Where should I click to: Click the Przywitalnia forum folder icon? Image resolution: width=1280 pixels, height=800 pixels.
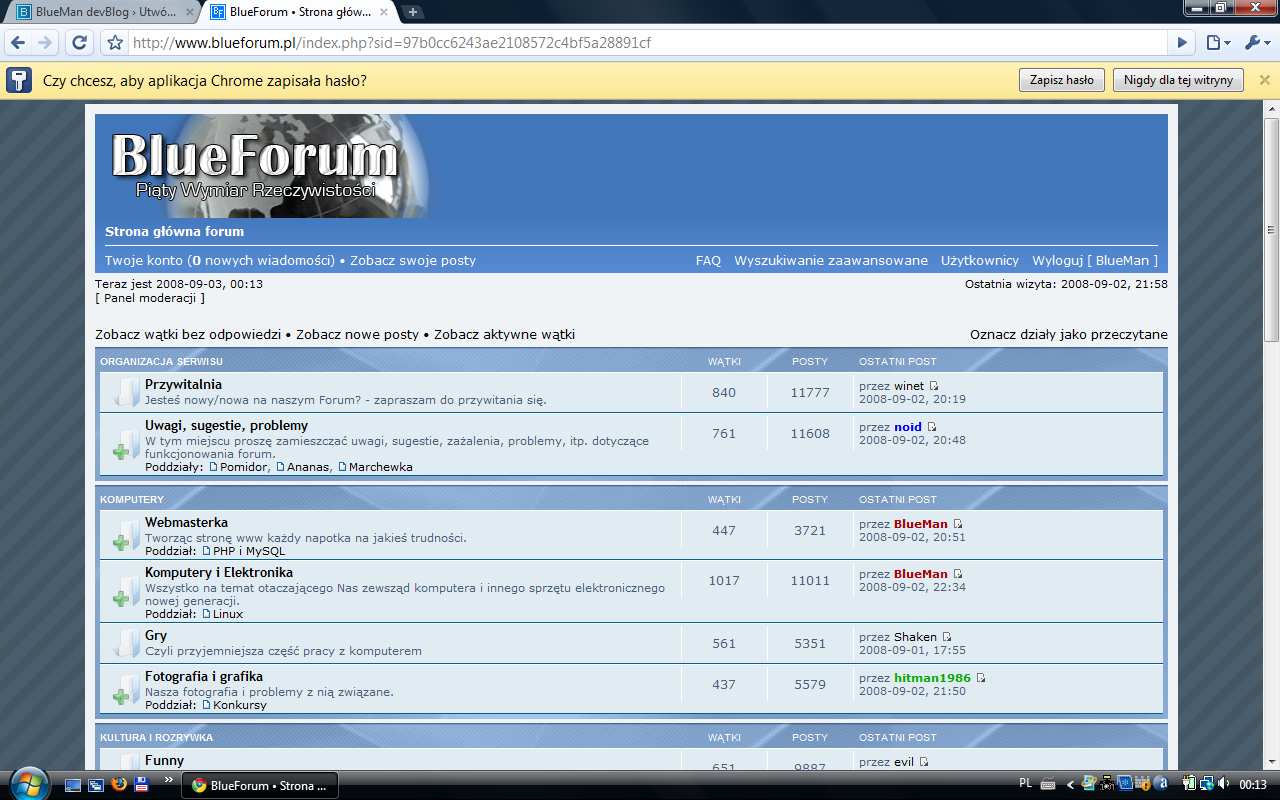click(124, 392)
